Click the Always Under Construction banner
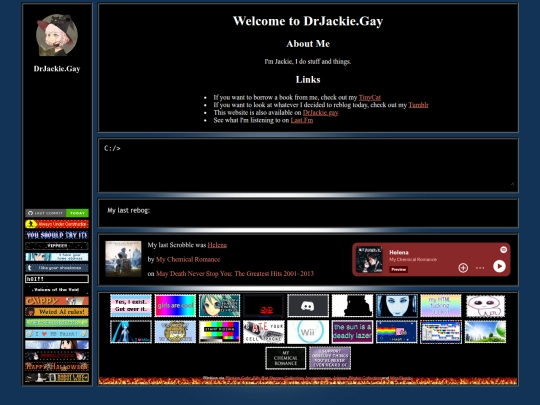Image resolution: width=540 pixels, height=405 pixels. click(x=57, y=224)
